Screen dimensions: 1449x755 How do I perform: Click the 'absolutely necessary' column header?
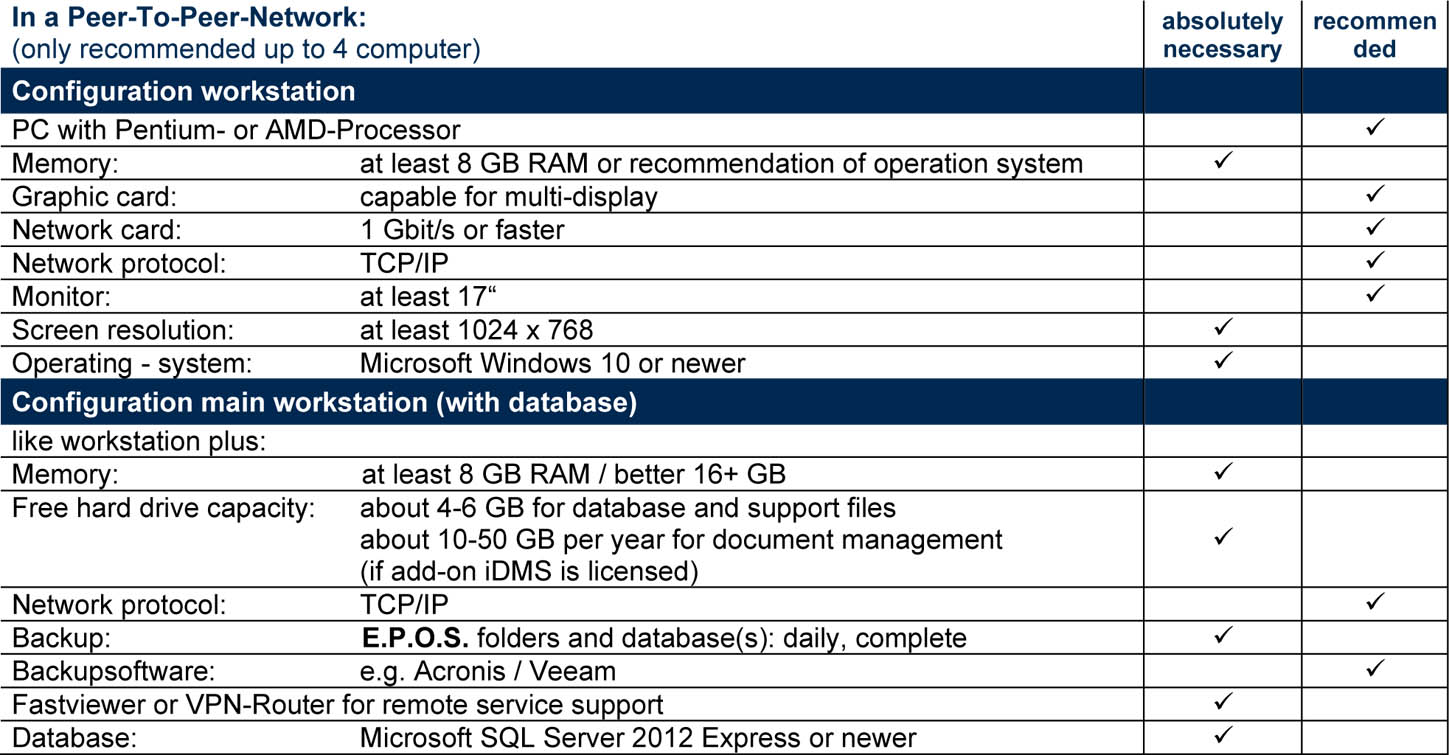tap(1223, 35)
